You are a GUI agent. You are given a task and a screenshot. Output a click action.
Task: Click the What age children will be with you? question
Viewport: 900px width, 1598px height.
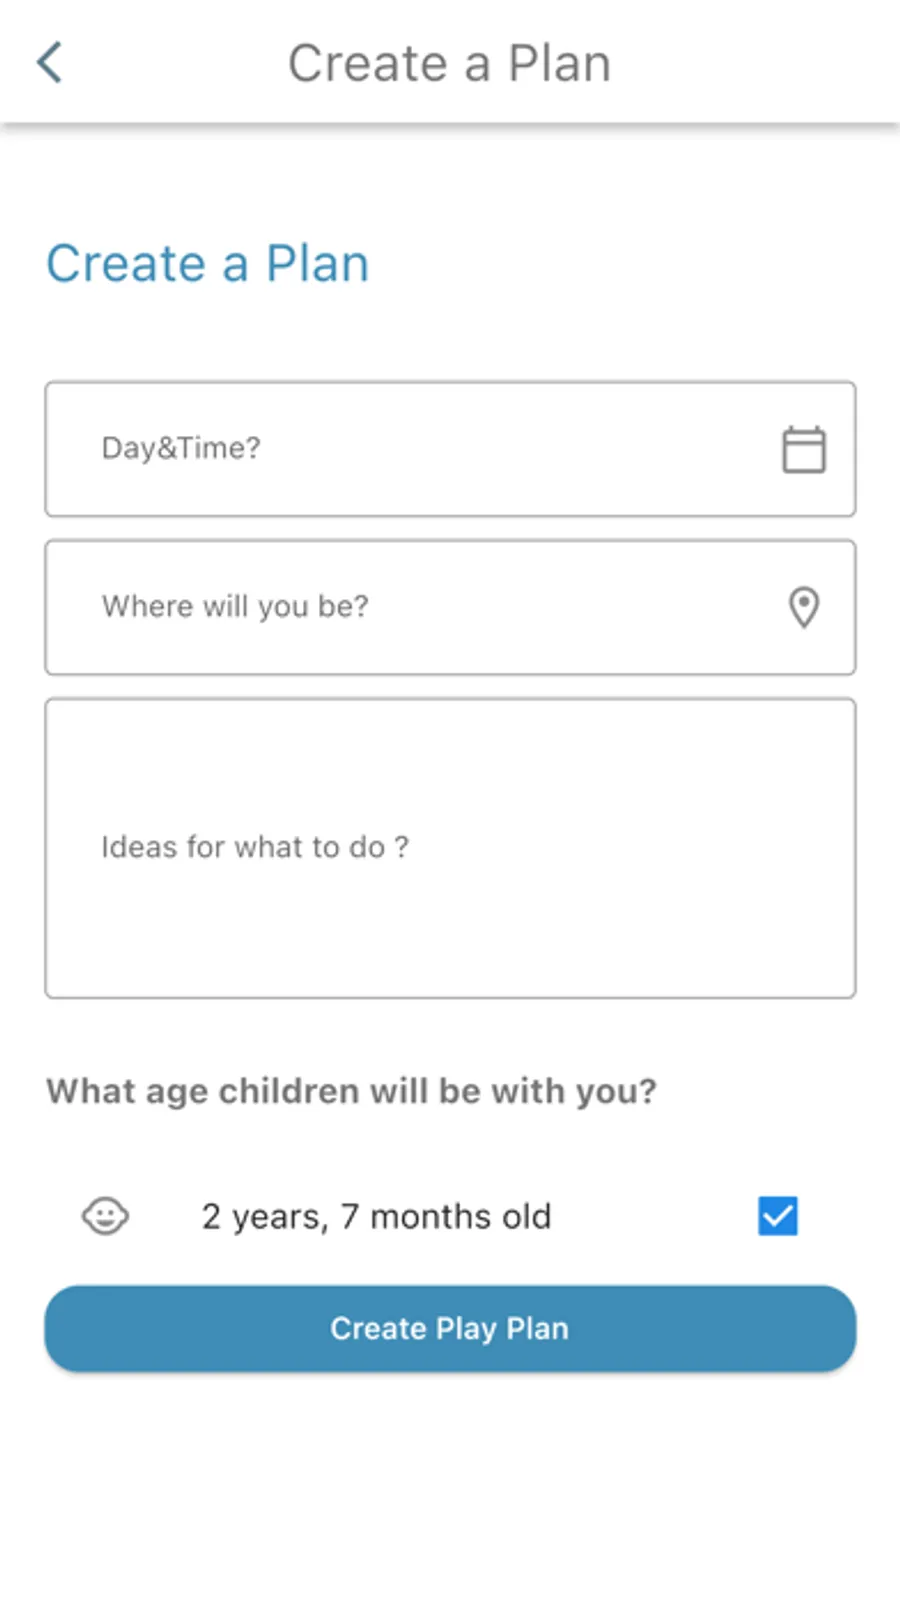click(x=351, y=1091)
